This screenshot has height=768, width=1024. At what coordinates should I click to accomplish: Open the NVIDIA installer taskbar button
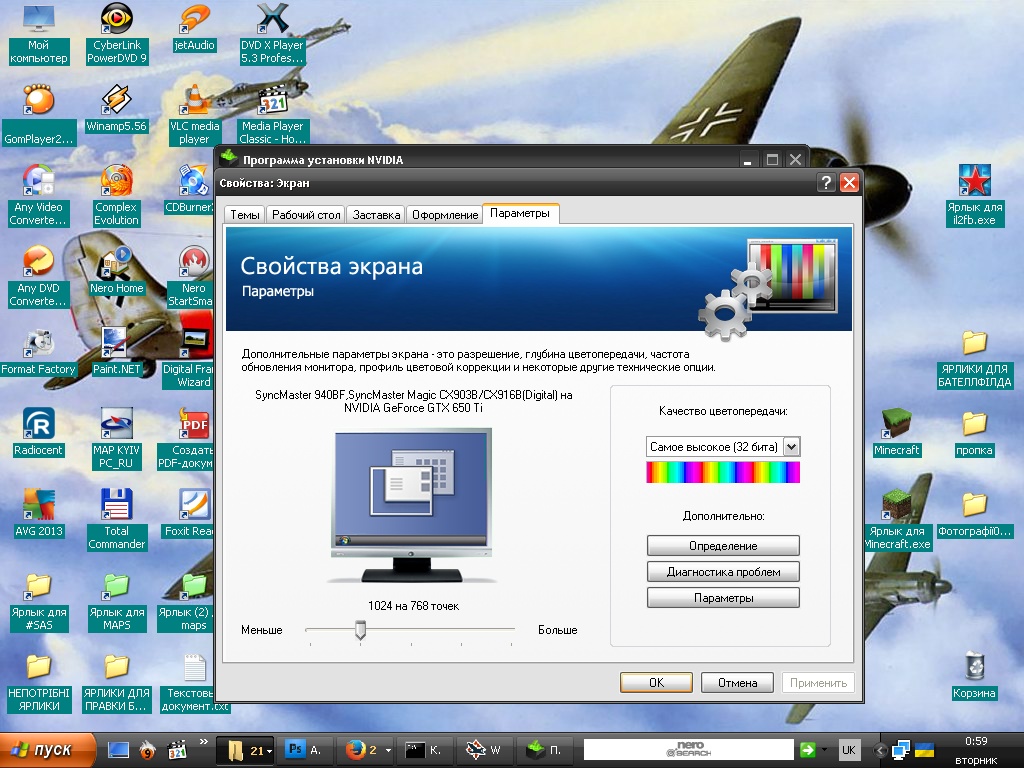pos(545,750)
